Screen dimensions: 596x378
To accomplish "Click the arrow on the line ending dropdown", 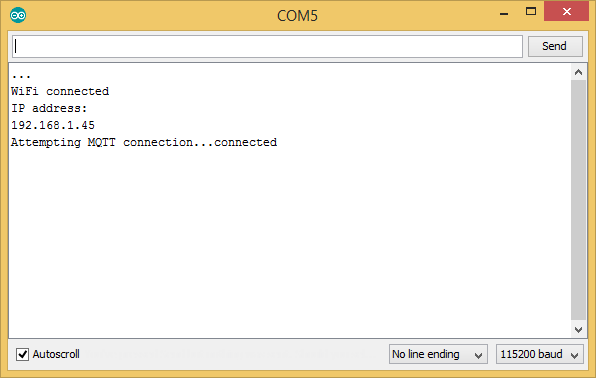I will point(478,355).
